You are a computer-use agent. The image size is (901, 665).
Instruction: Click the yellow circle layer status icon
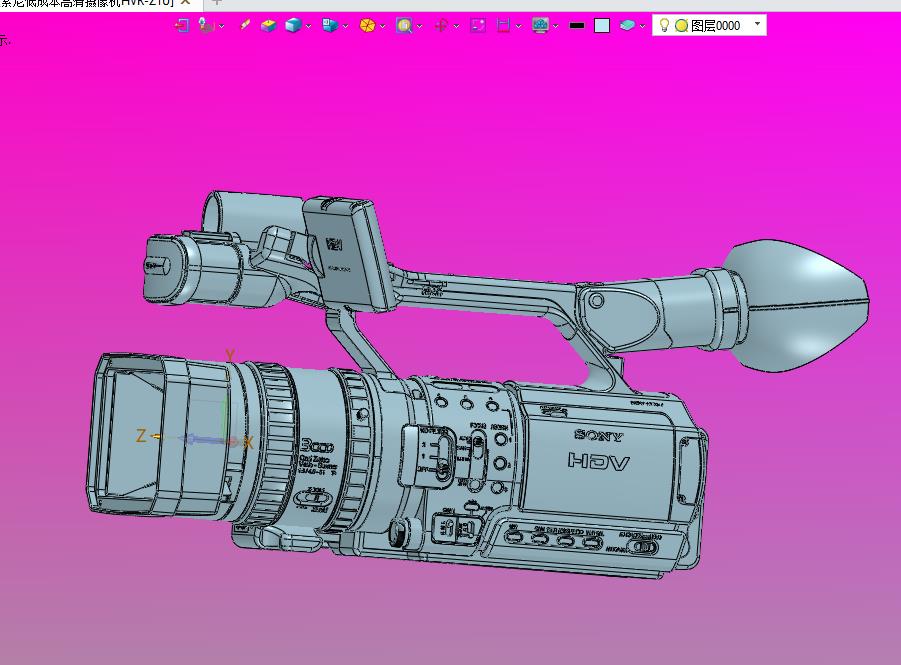(681, 25)
